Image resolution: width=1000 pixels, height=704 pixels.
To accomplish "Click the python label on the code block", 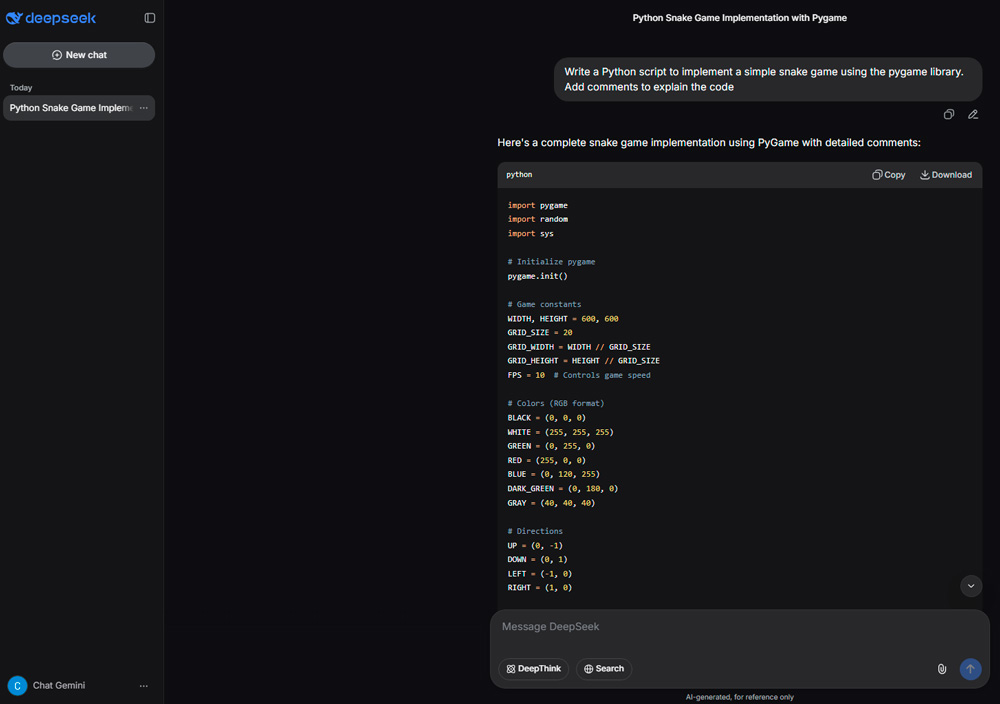I will point(519,174).
